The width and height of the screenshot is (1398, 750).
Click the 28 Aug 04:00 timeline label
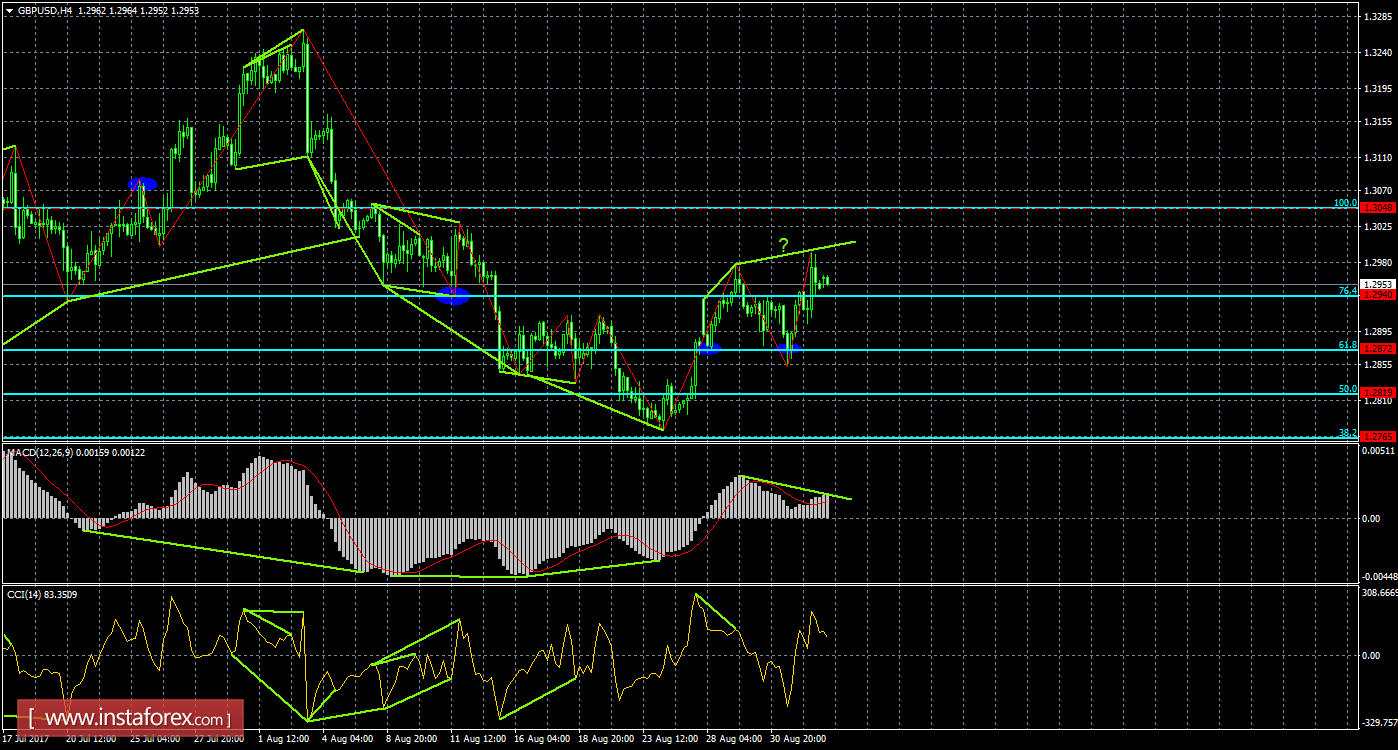click(x=733, y=739)
